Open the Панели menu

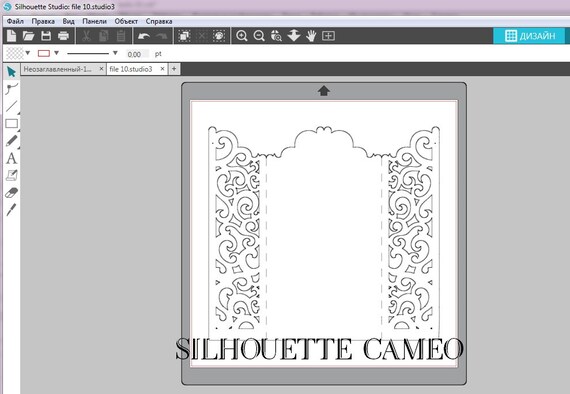94,21
